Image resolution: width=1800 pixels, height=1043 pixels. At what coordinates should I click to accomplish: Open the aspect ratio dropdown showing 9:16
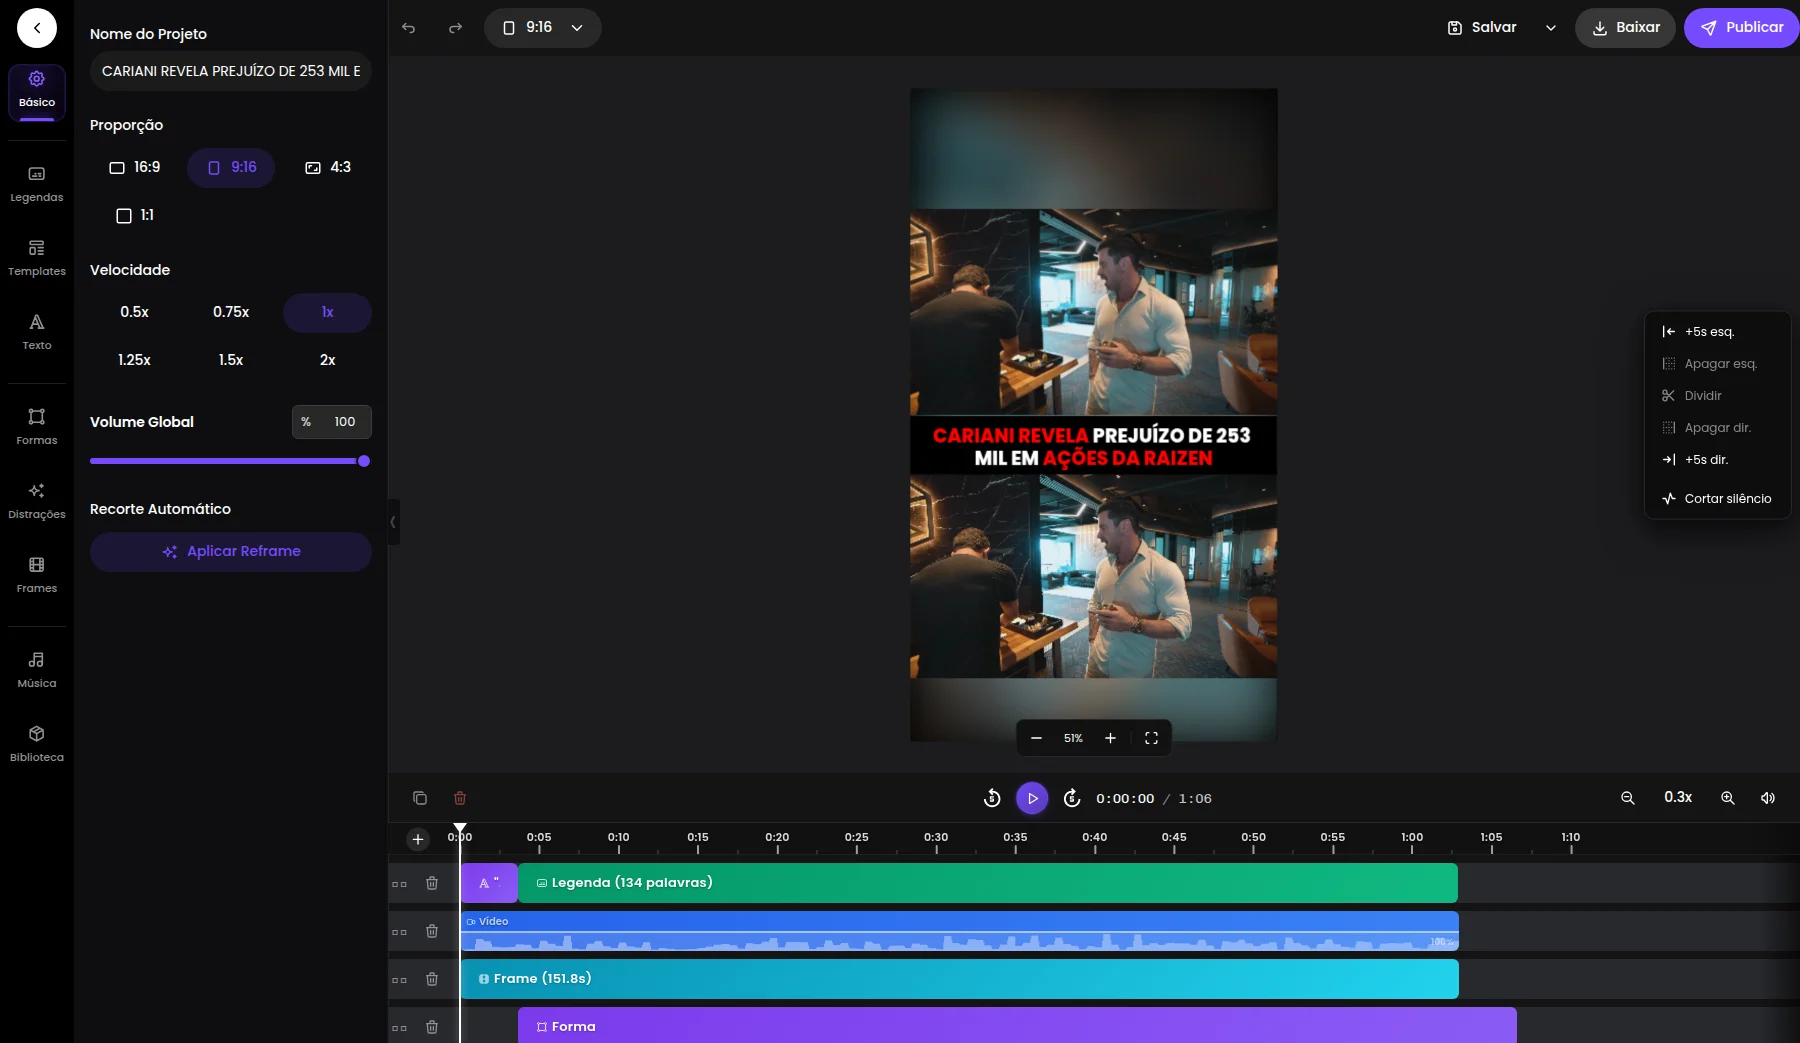pos(543,28)
